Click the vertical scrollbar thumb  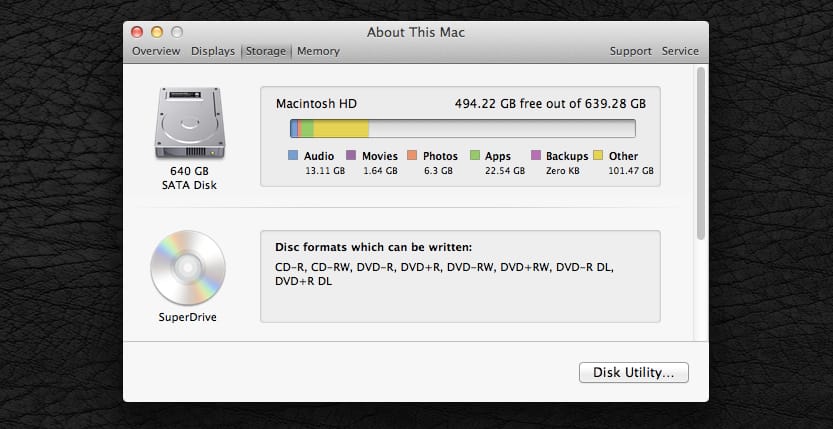[x=701, y=153]
